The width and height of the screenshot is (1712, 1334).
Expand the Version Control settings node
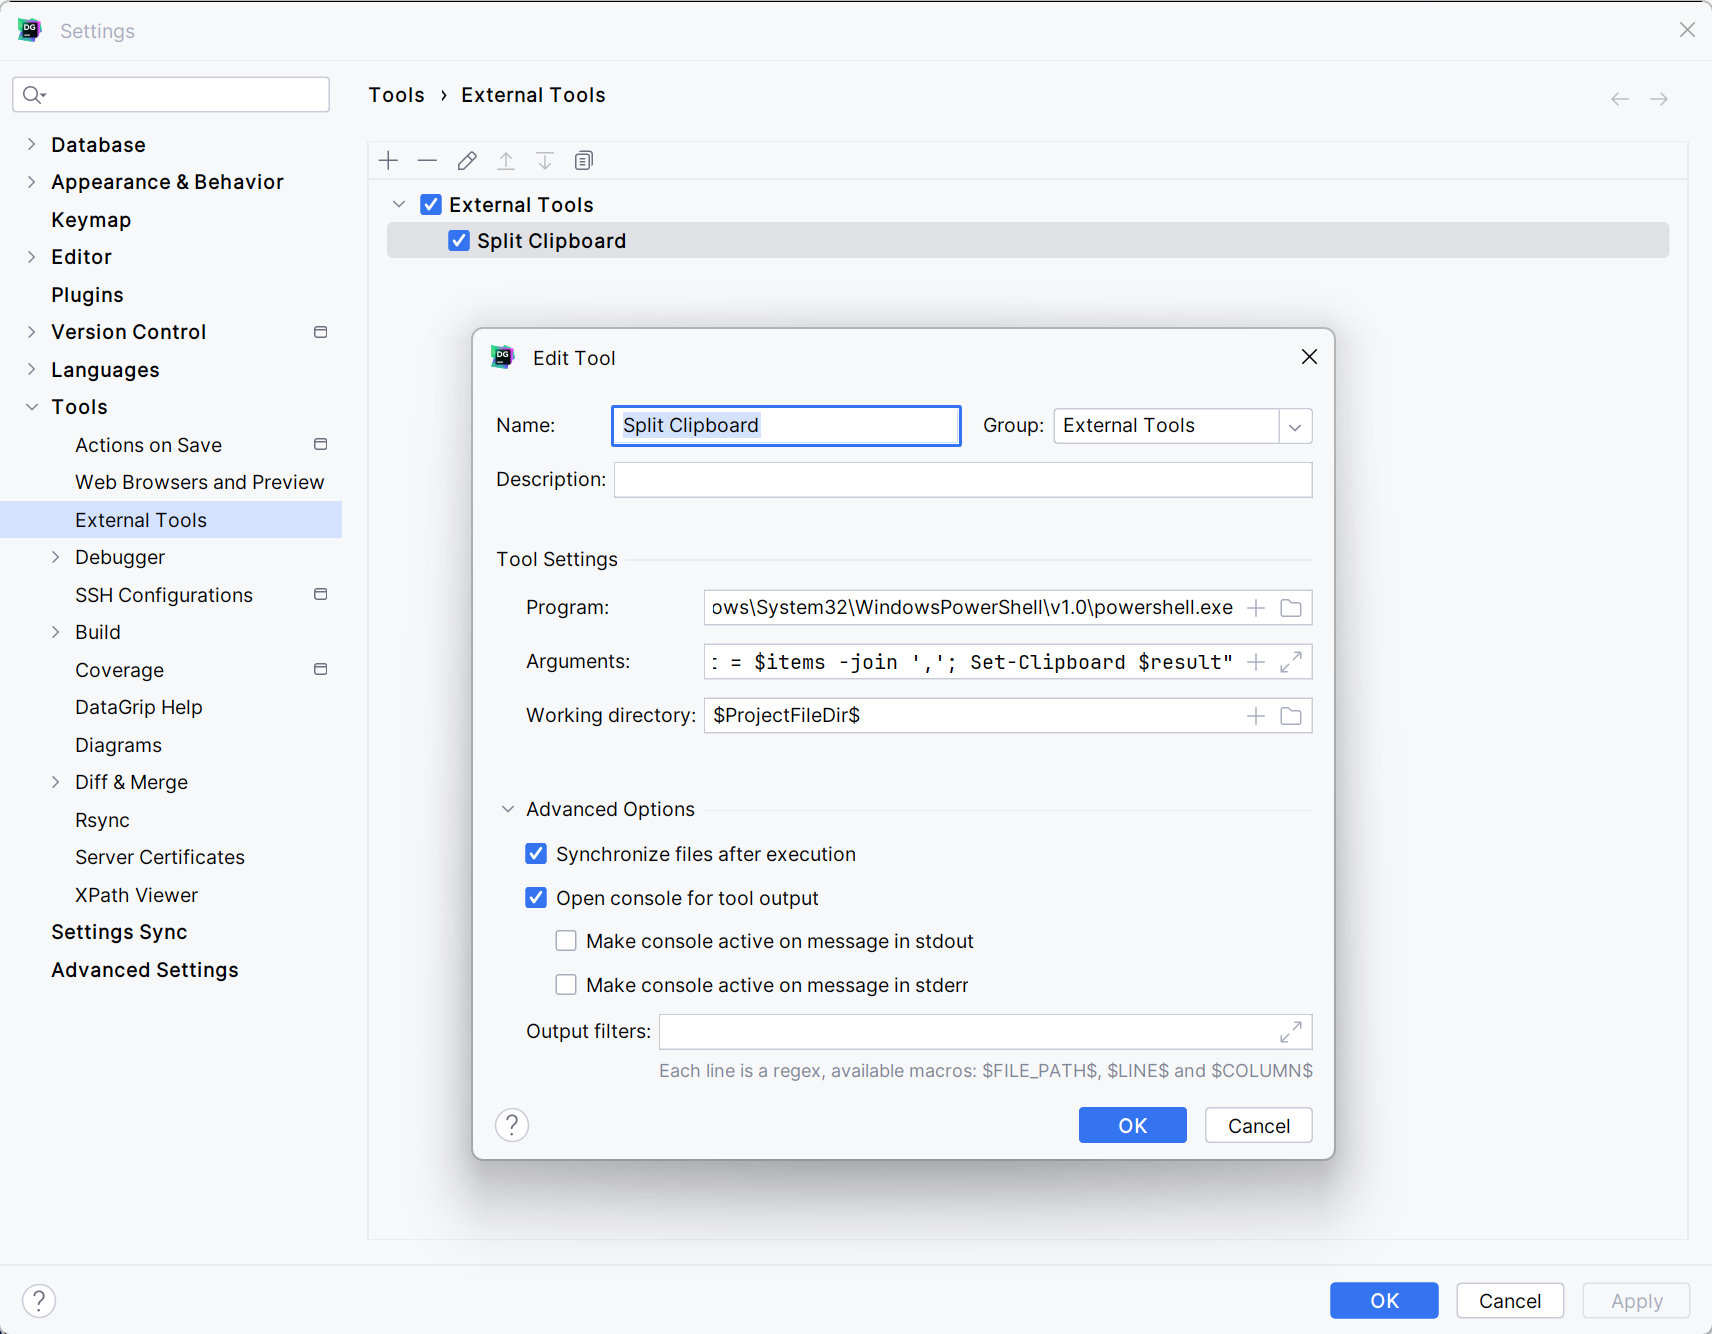(x=32, y=332)
